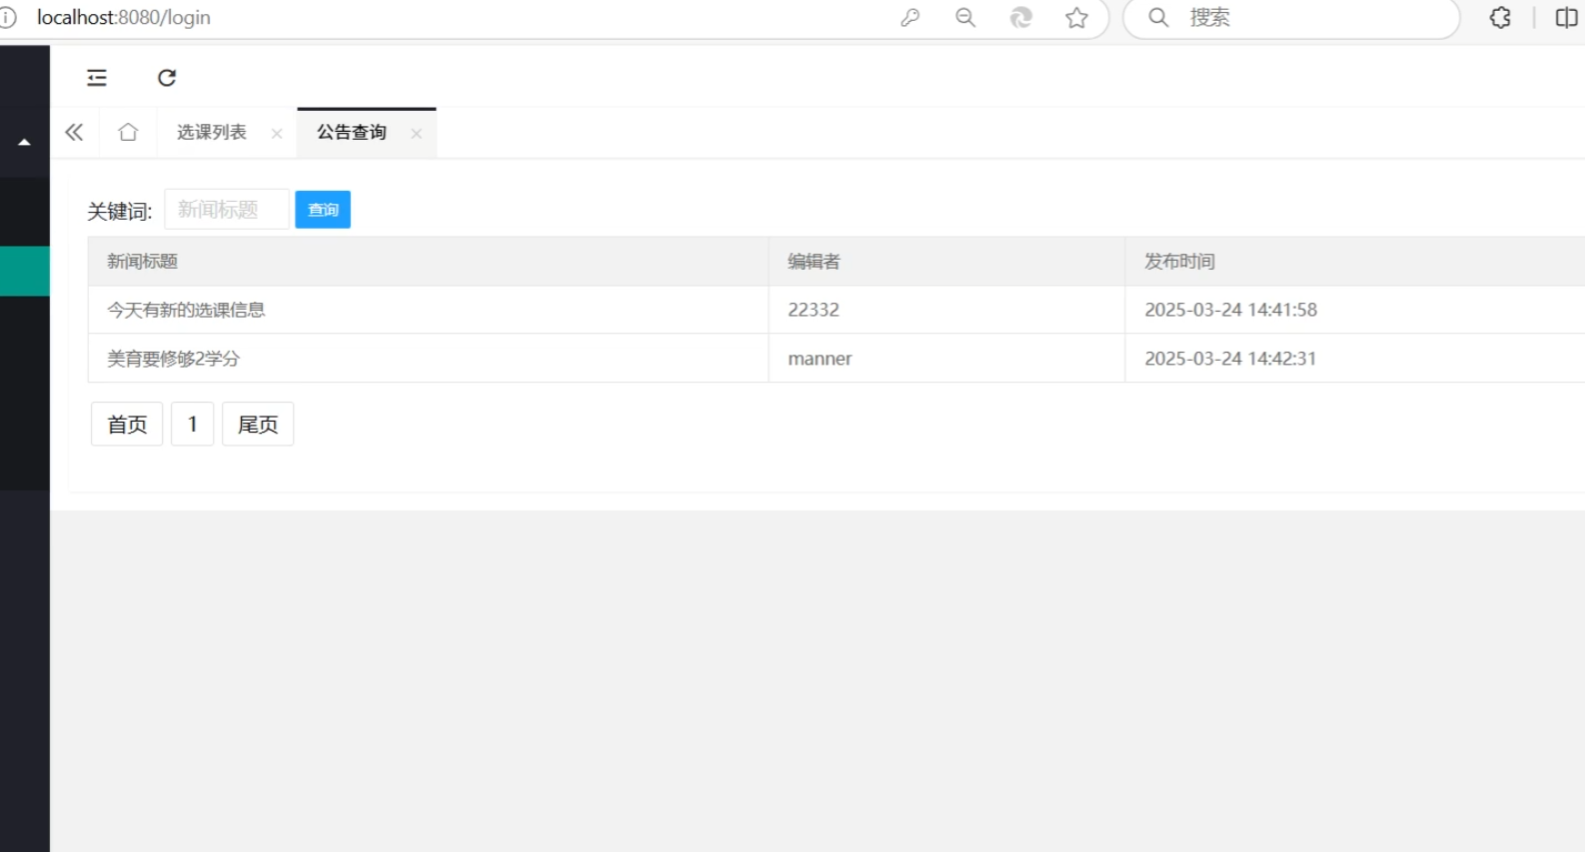Open the browser split view icon

pos(1566,18)
